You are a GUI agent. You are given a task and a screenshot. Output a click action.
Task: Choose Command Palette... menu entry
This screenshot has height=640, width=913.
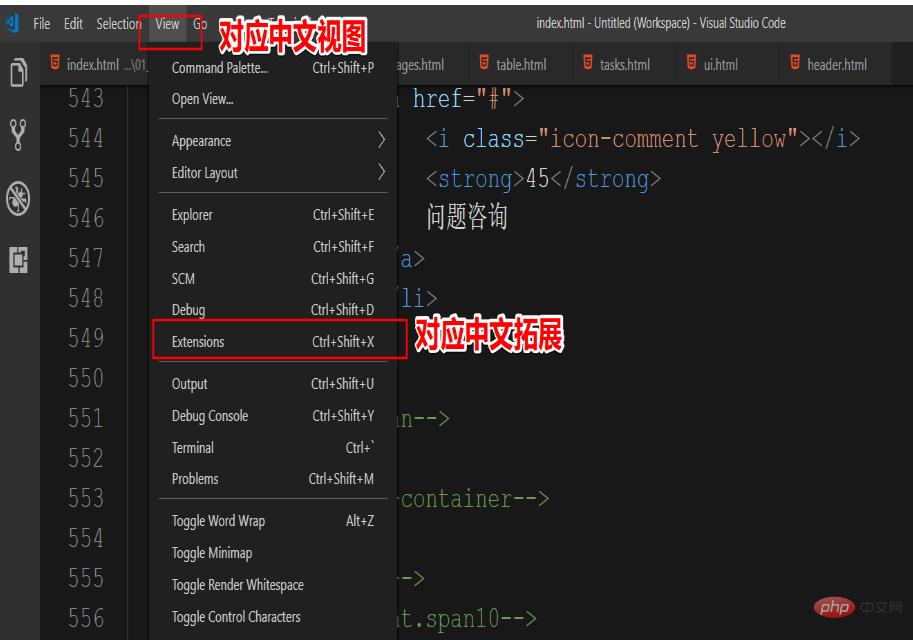click(220, 68)
